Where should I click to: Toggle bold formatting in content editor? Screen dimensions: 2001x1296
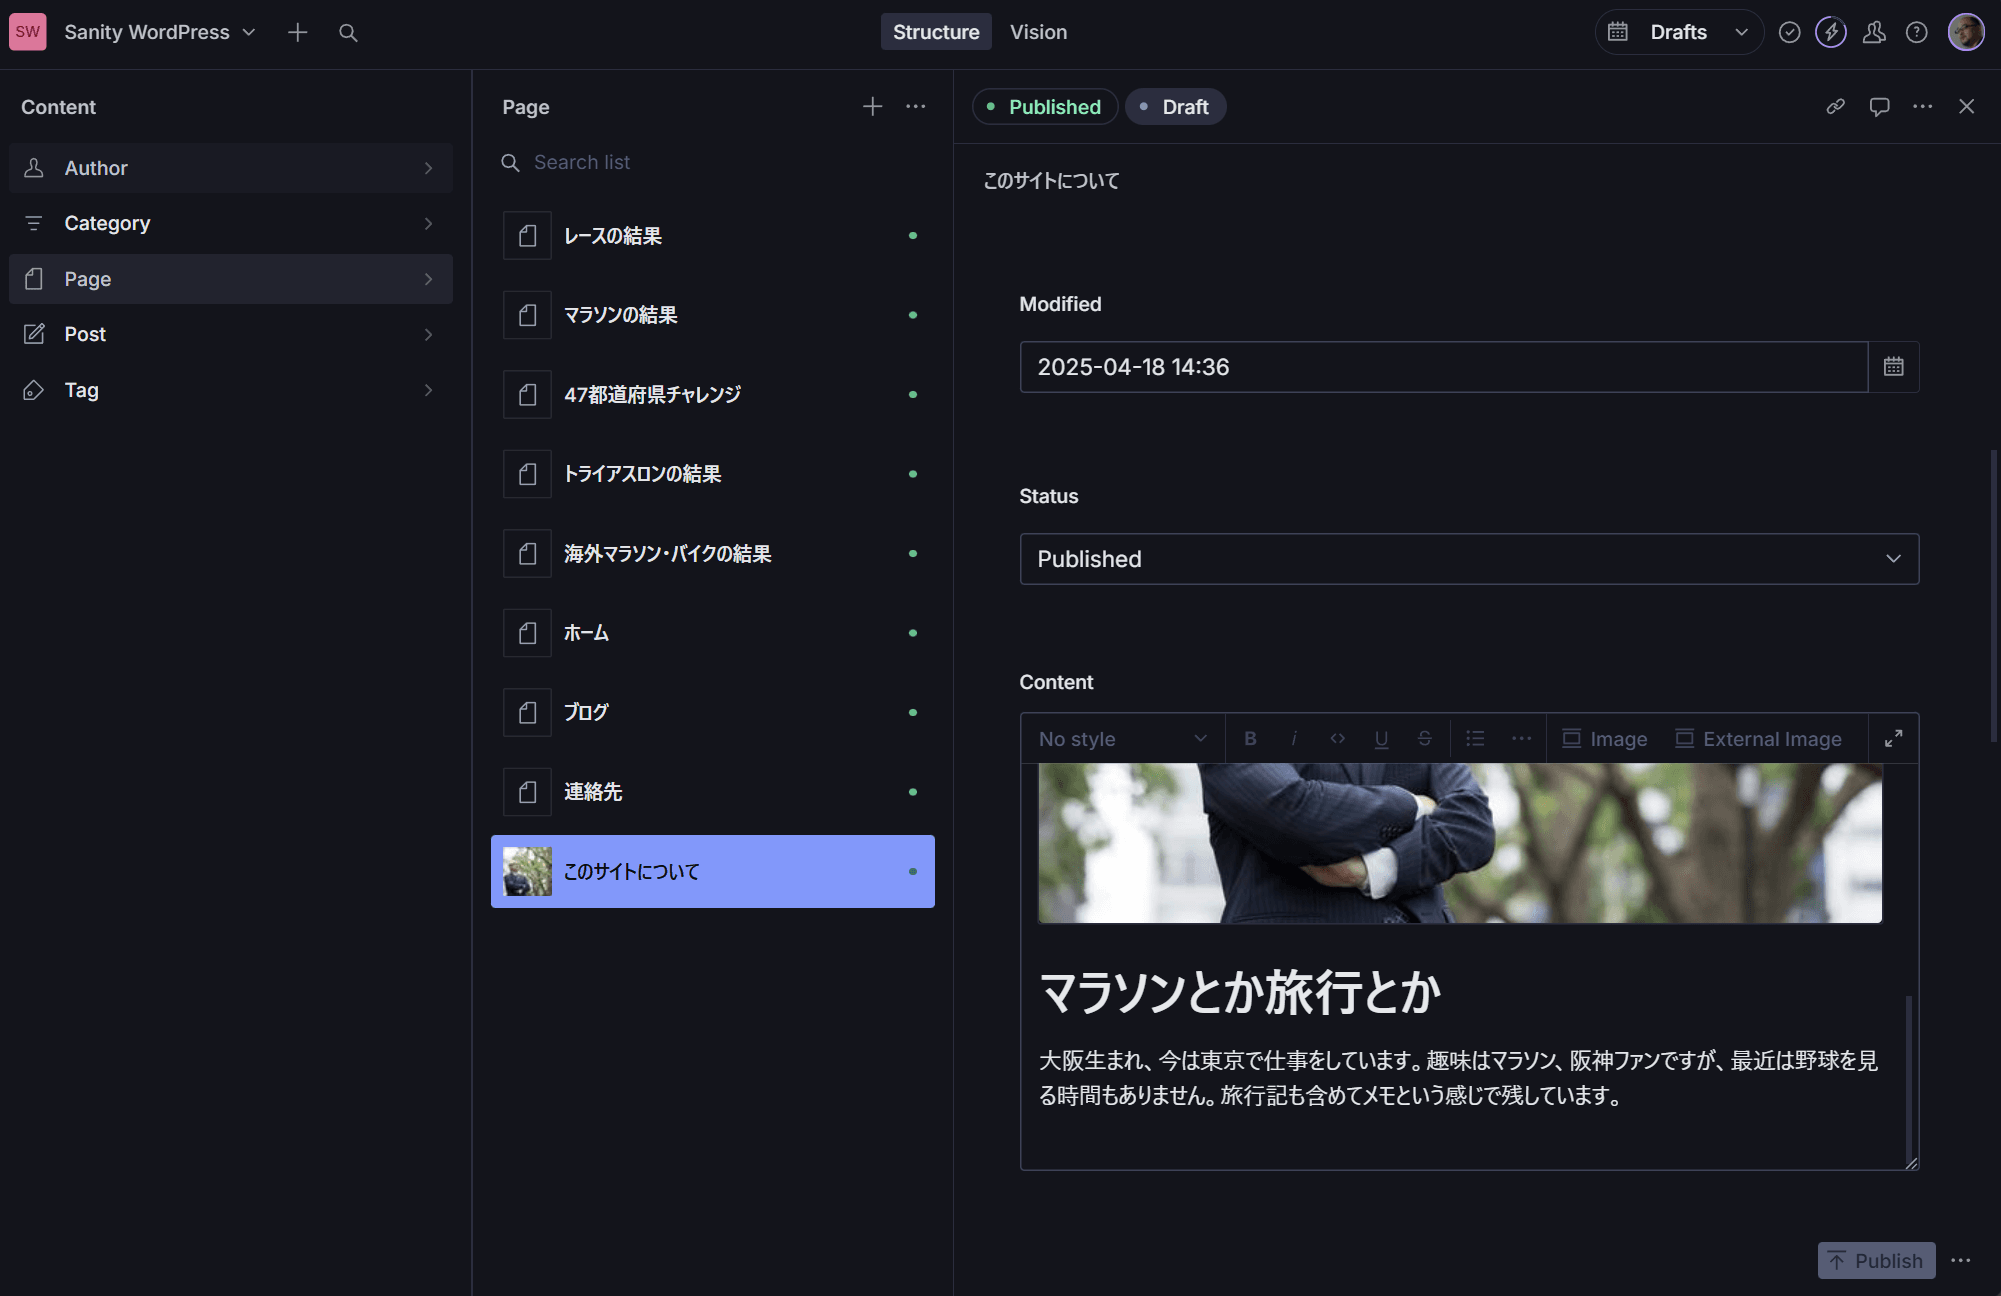[1250, 739]
